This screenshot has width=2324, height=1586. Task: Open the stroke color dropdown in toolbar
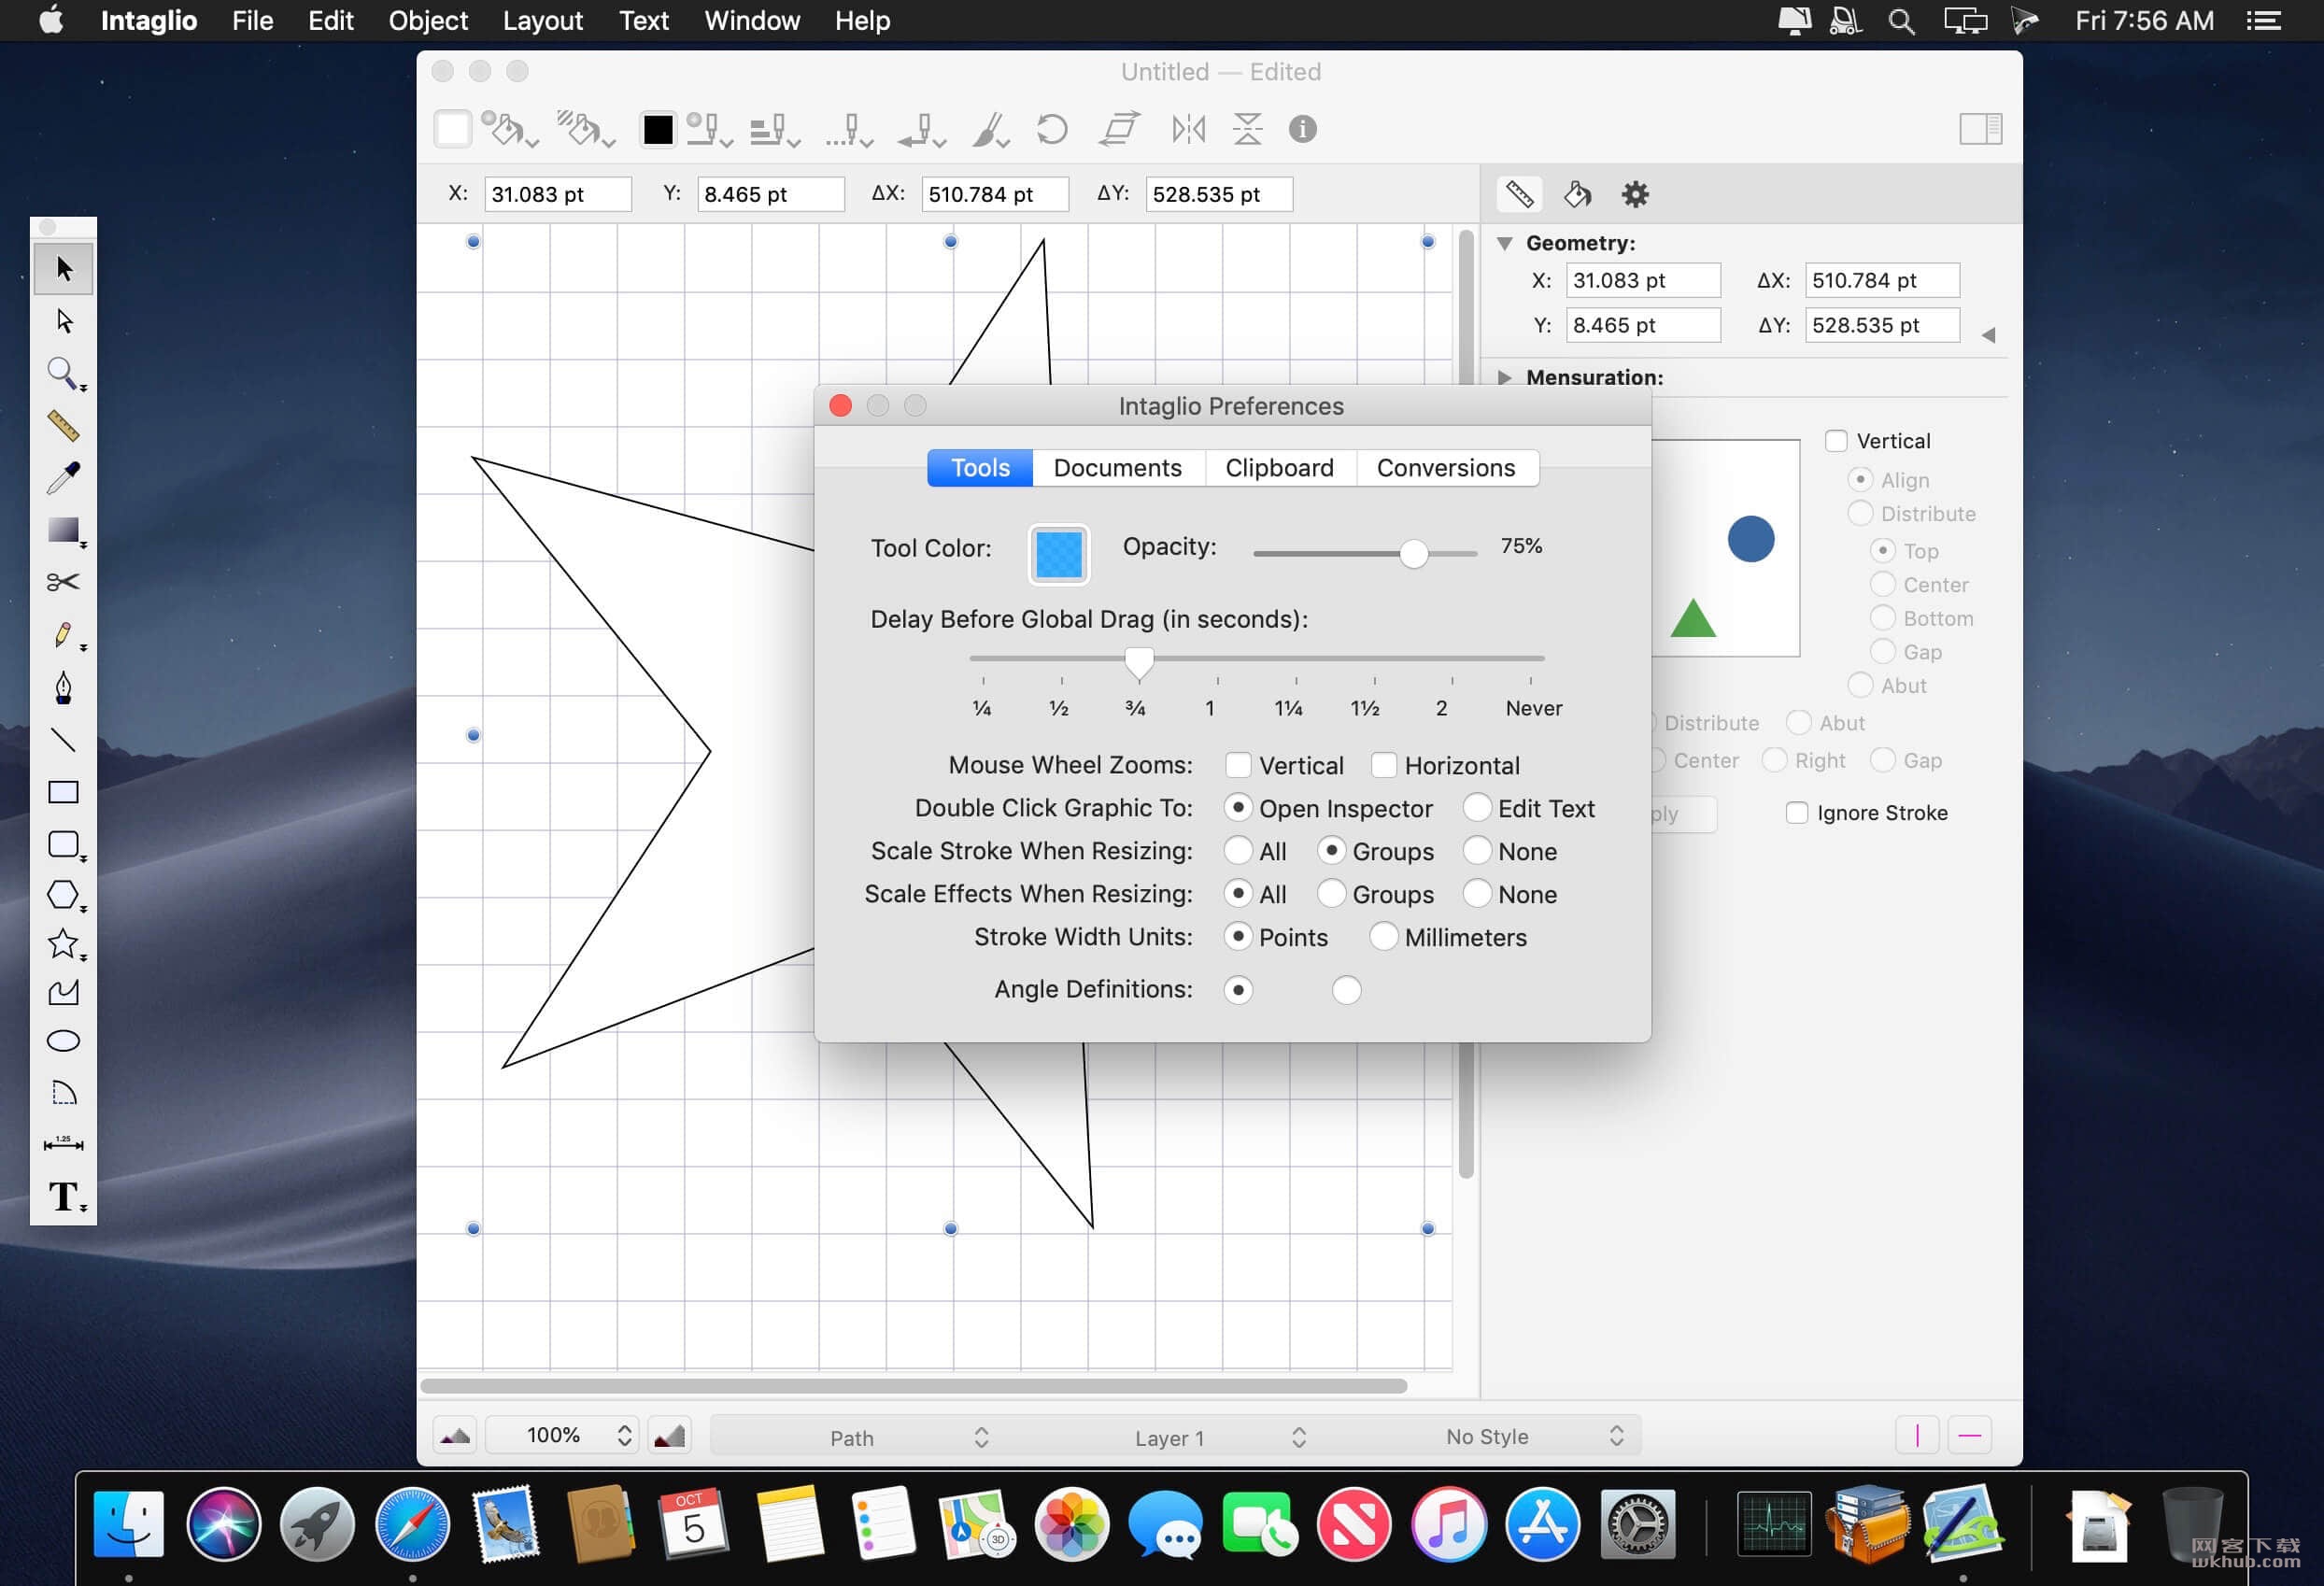(708, 130)
